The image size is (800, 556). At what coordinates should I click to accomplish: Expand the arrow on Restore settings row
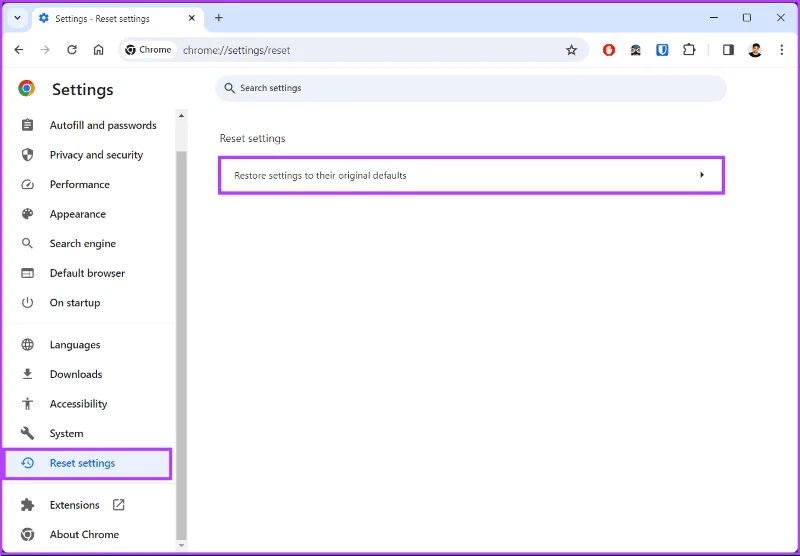pyautogui.click(x=702, y=175)
